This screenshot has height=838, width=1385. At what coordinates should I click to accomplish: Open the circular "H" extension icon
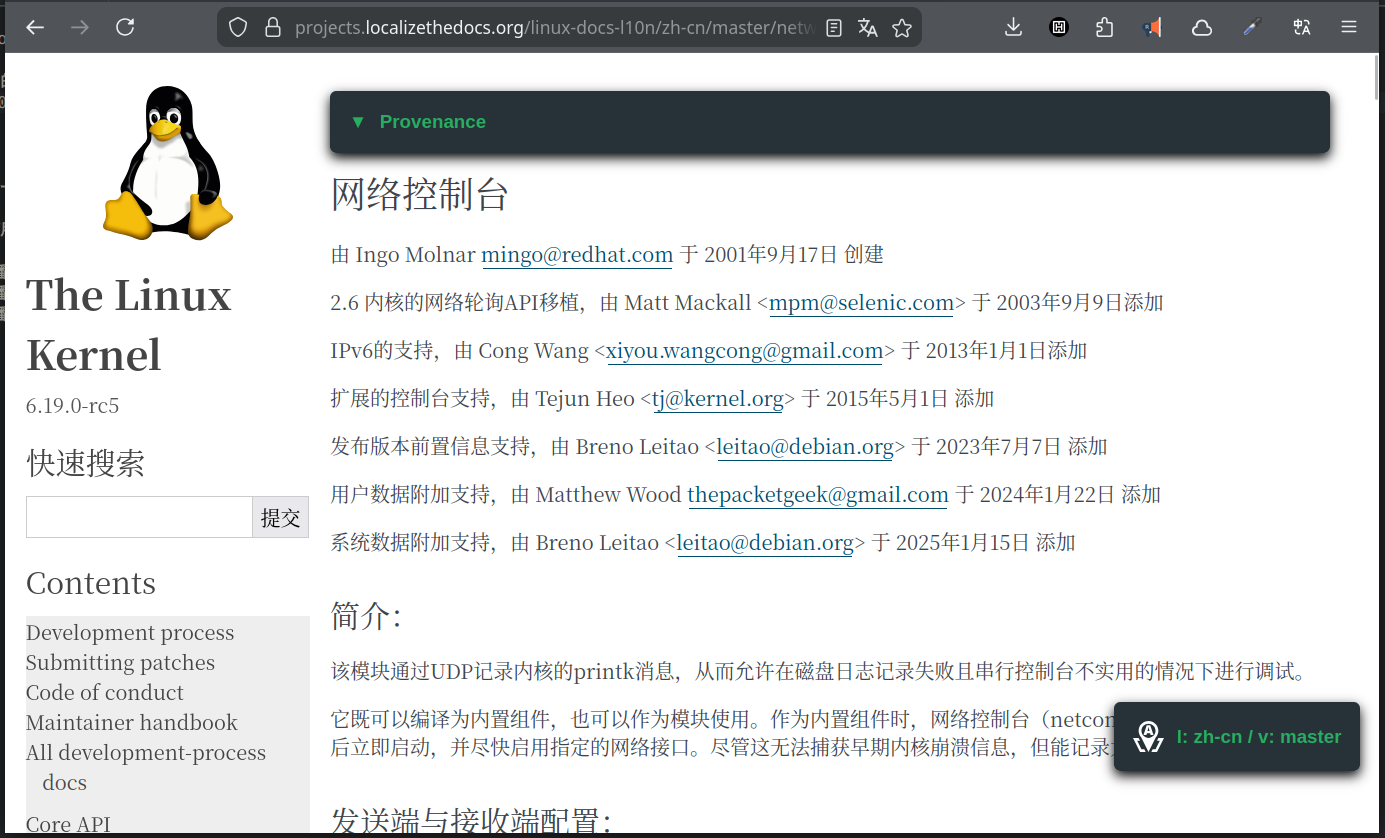tap(1058, 27)
